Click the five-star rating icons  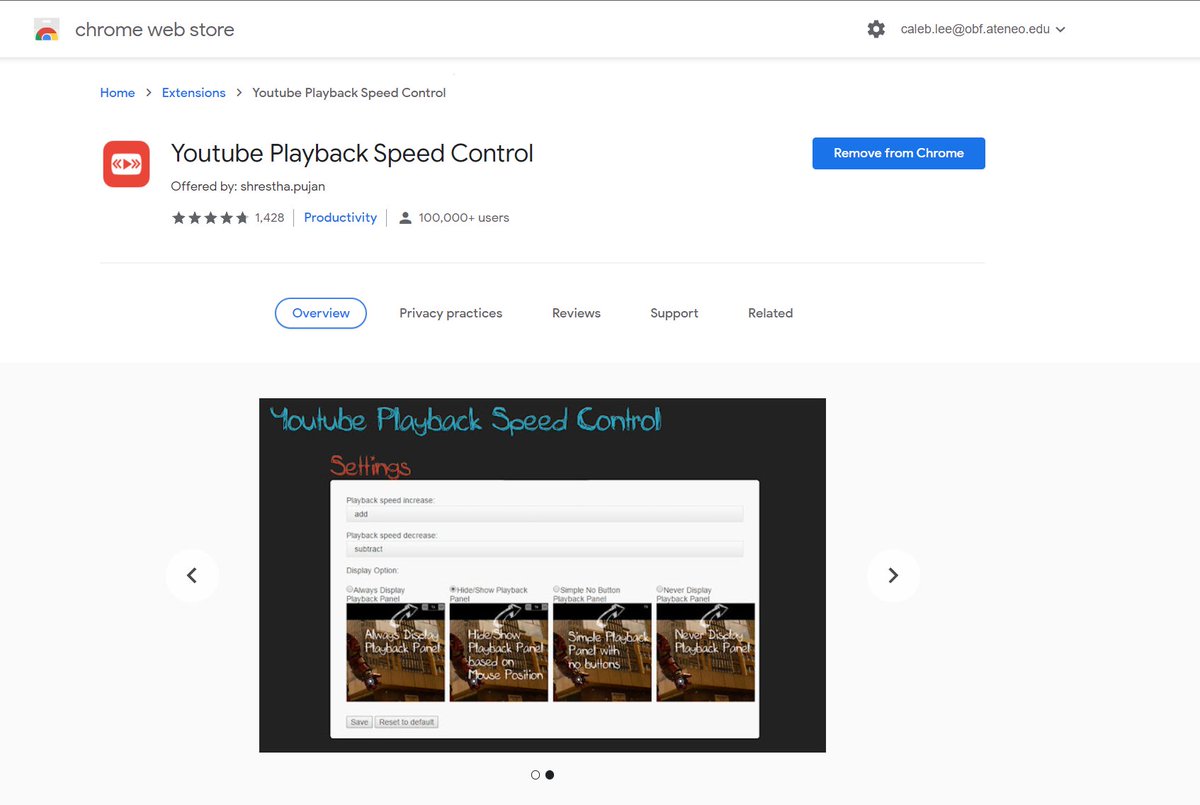(210, 217)
